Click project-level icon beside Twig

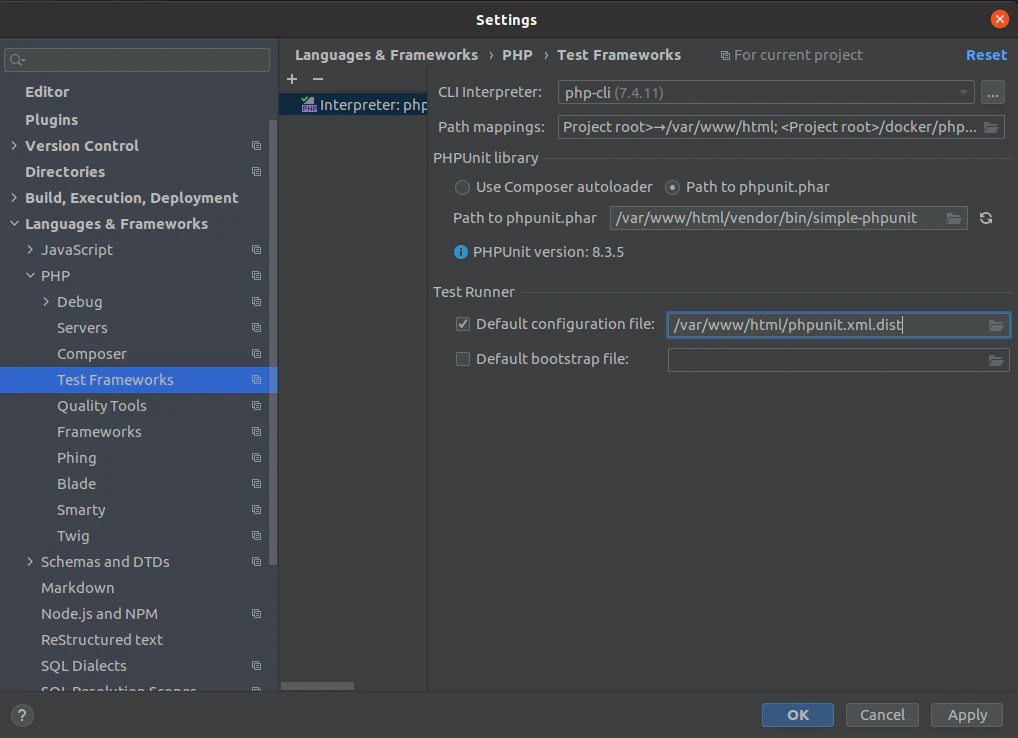(x=256, y=535)
